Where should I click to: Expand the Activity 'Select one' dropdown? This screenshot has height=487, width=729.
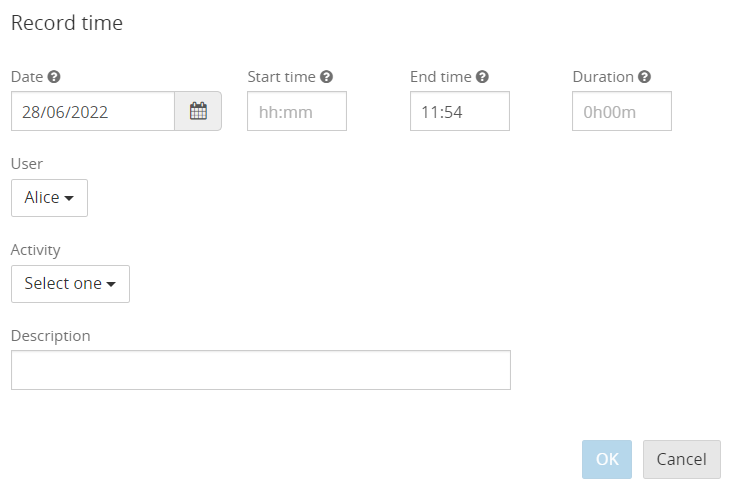click(70, 284)
